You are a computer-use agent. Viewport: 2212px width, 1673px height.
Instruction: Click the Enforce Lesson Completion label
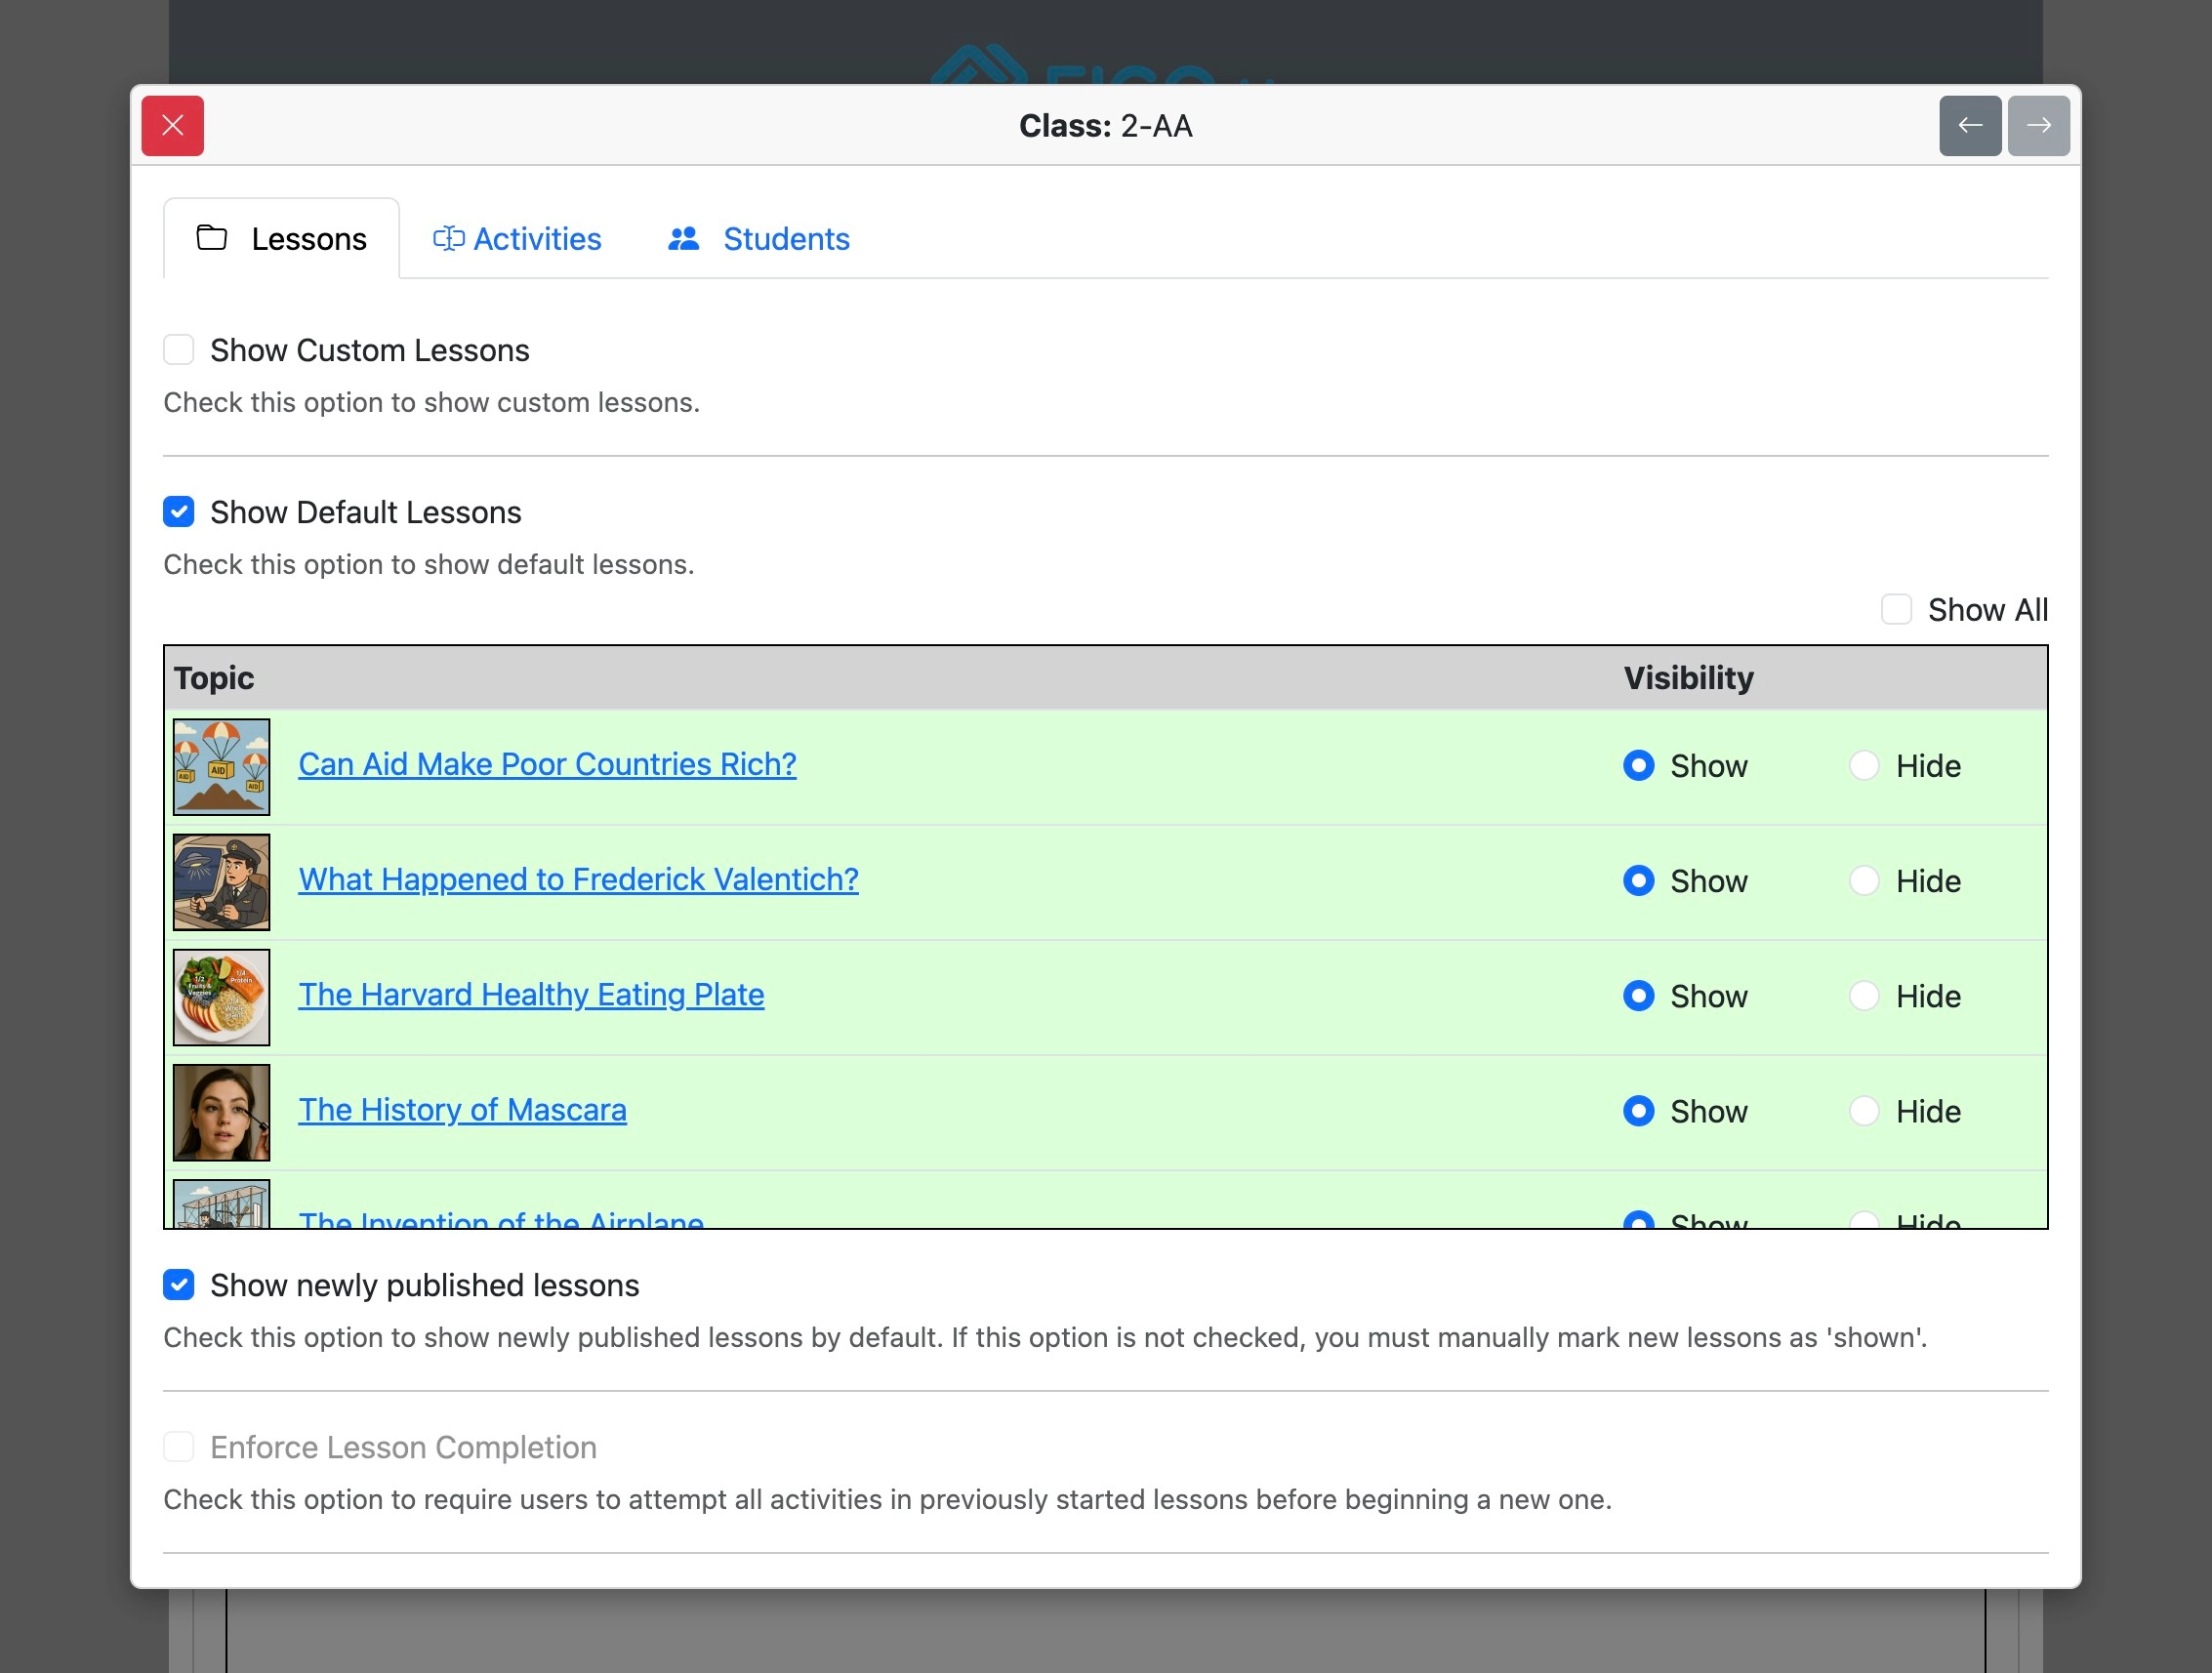point(403,1447)
